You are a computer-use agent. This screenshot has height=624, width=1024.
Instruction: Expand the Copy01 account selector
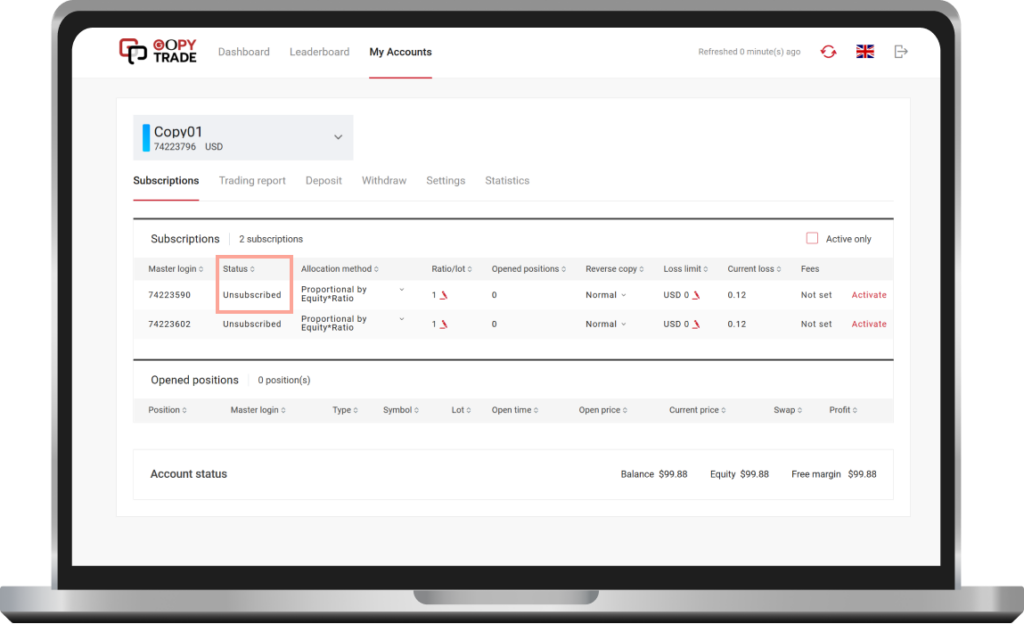(338, 135)
